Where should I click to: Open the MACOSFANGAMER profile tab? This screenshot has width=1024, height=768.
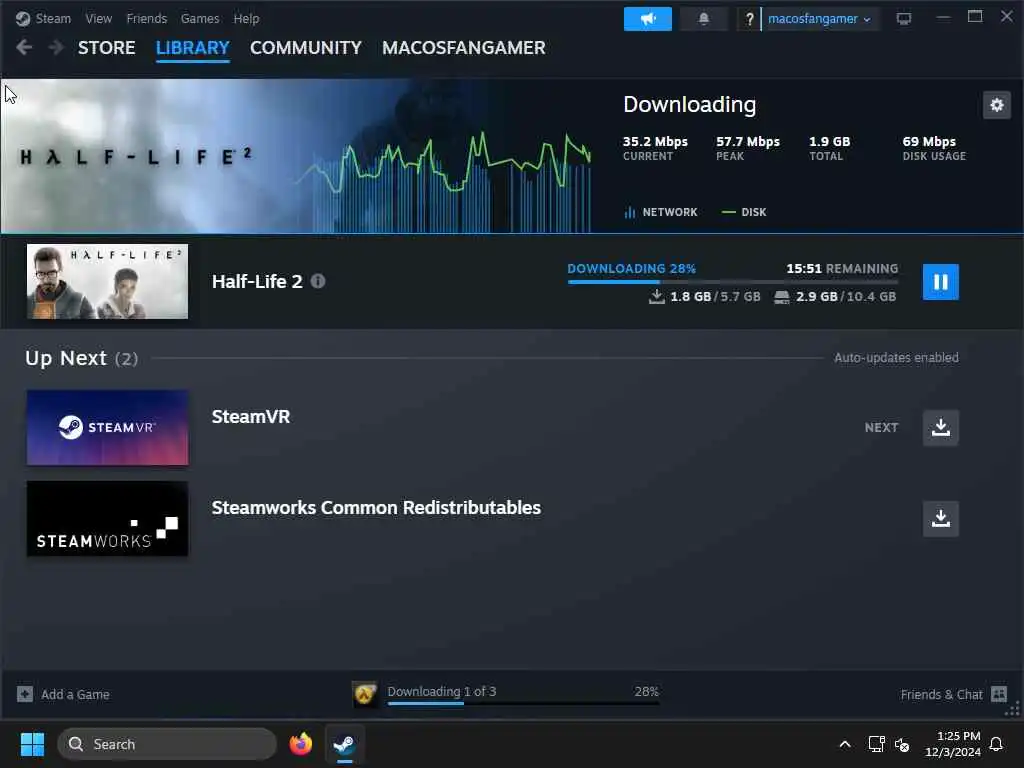(x=464, y=48)
